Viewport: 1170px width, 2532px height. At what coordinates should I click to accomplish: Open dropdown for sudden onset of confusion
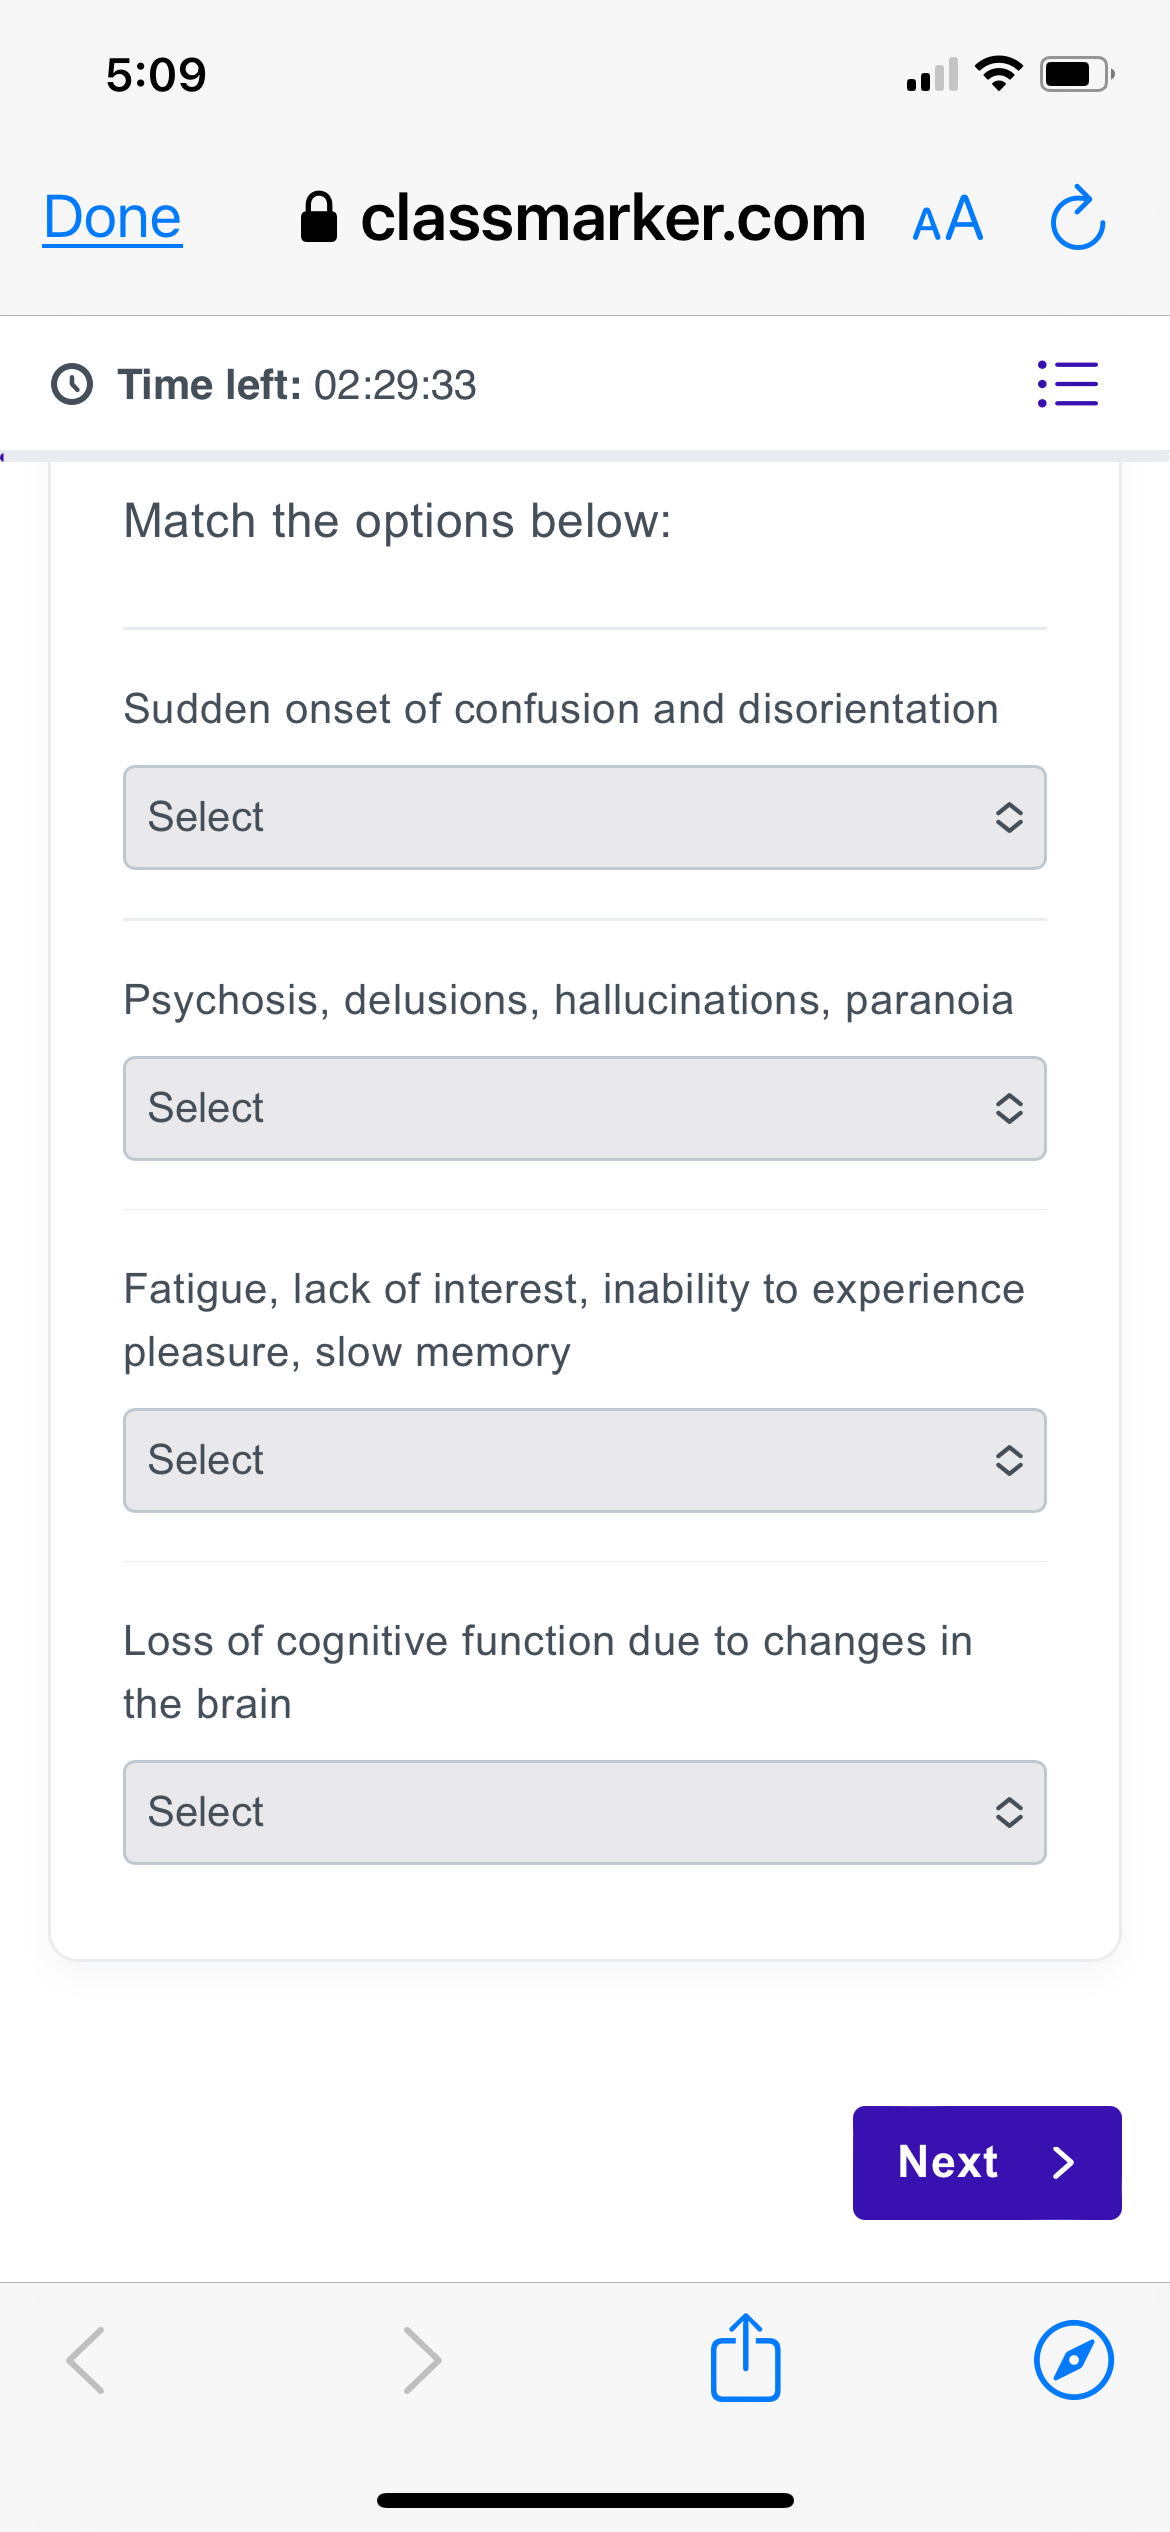[x=584, y=817]
